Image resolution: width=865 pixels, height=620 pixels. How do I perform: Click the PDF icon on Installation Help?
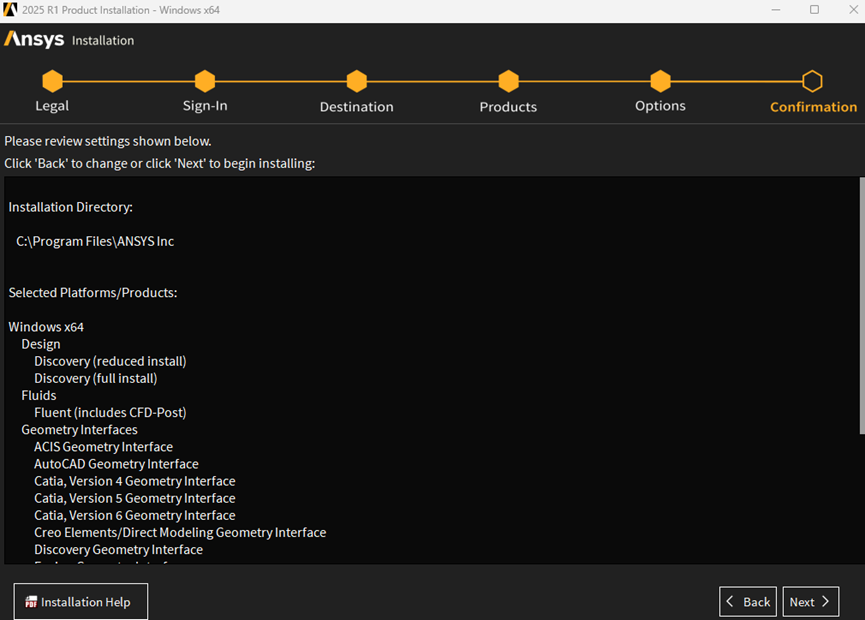point(31,602)
